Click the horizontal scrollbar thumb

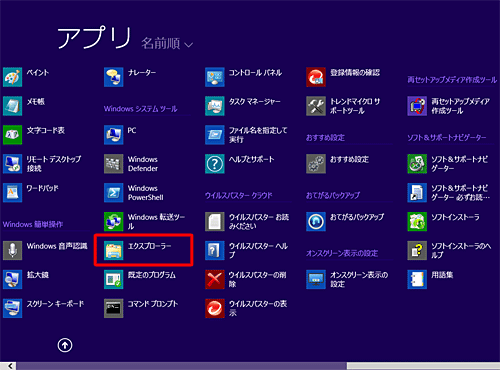(x=182, y=366)
